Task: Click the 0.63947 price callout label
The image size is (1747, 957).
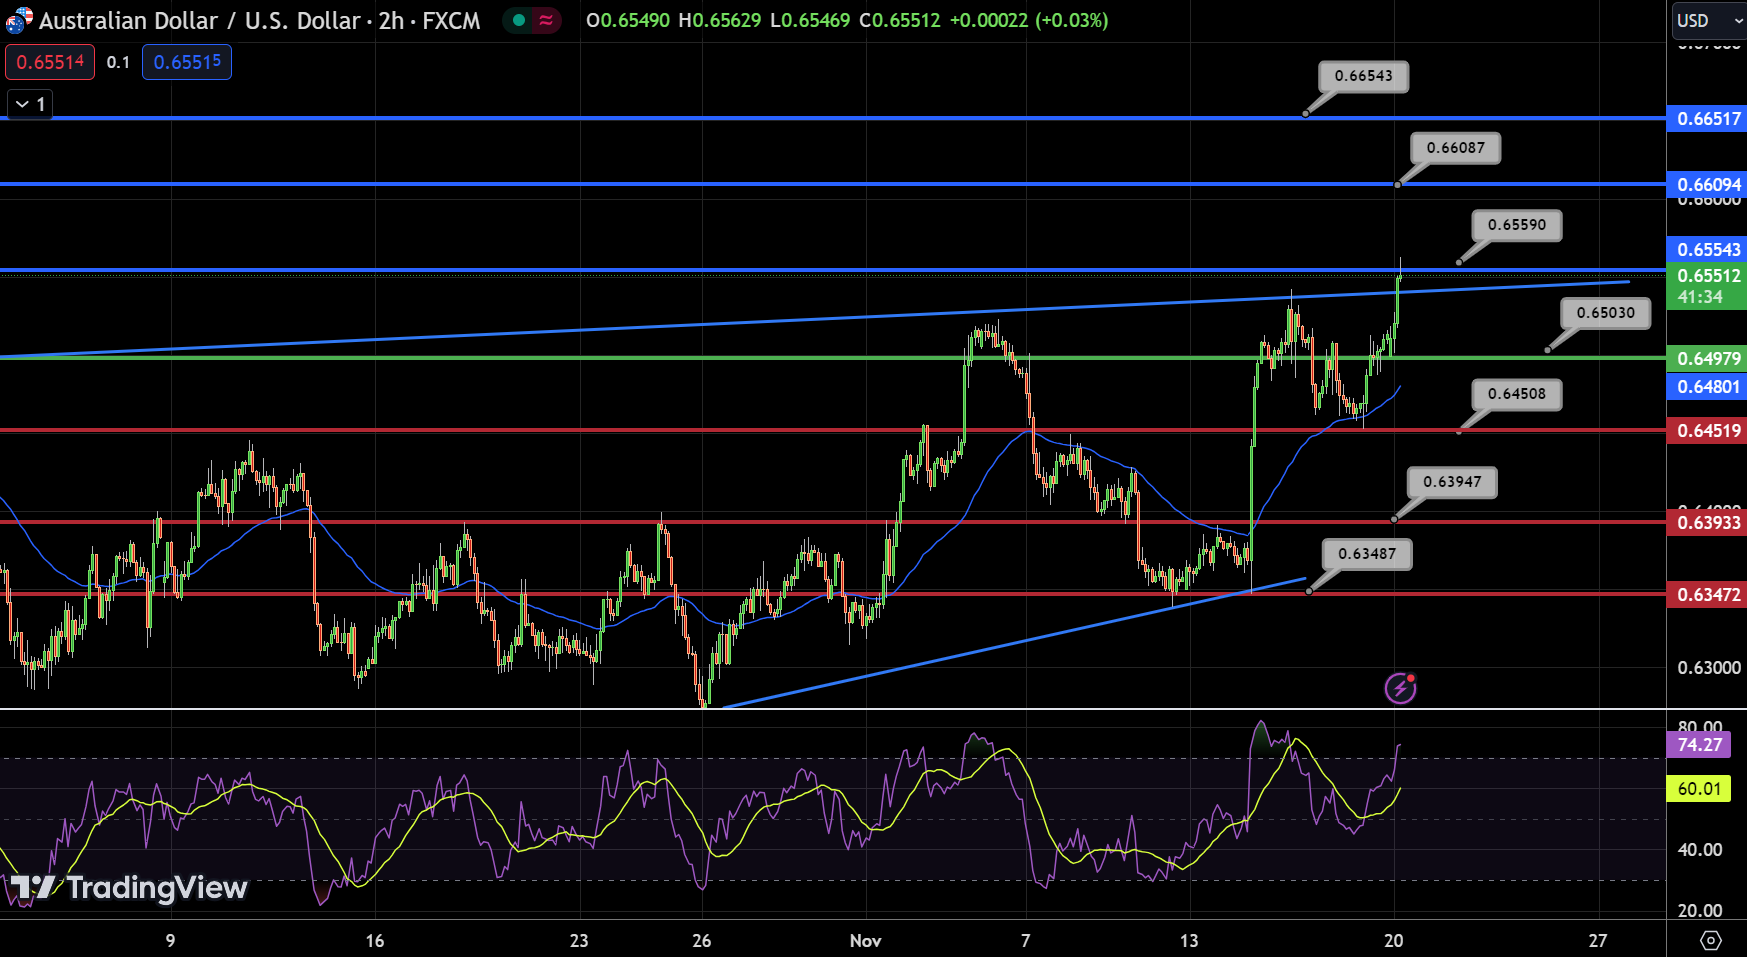Action: [x=1452, y=482]
